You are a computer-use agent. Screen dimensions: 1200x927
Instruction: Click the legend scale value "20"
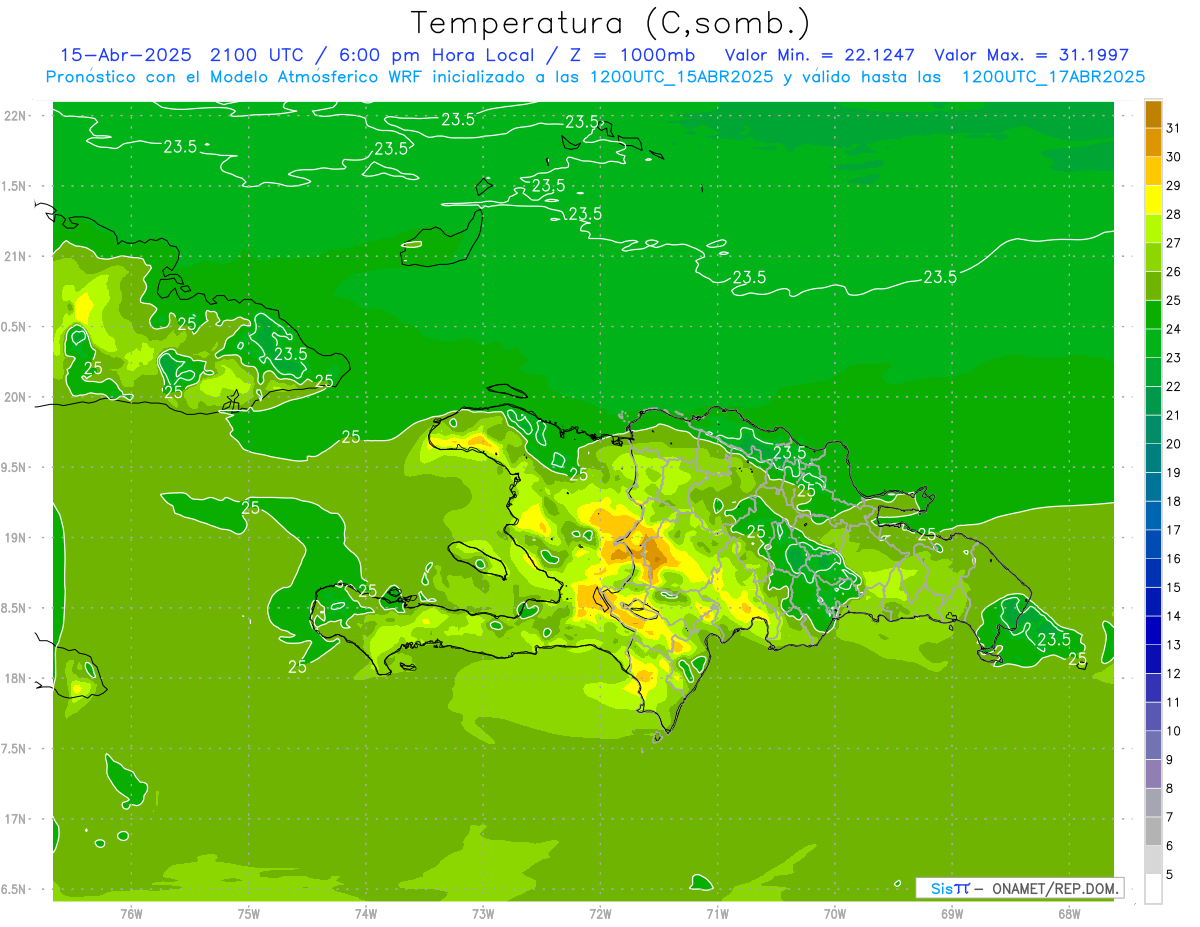[1174, 443]
